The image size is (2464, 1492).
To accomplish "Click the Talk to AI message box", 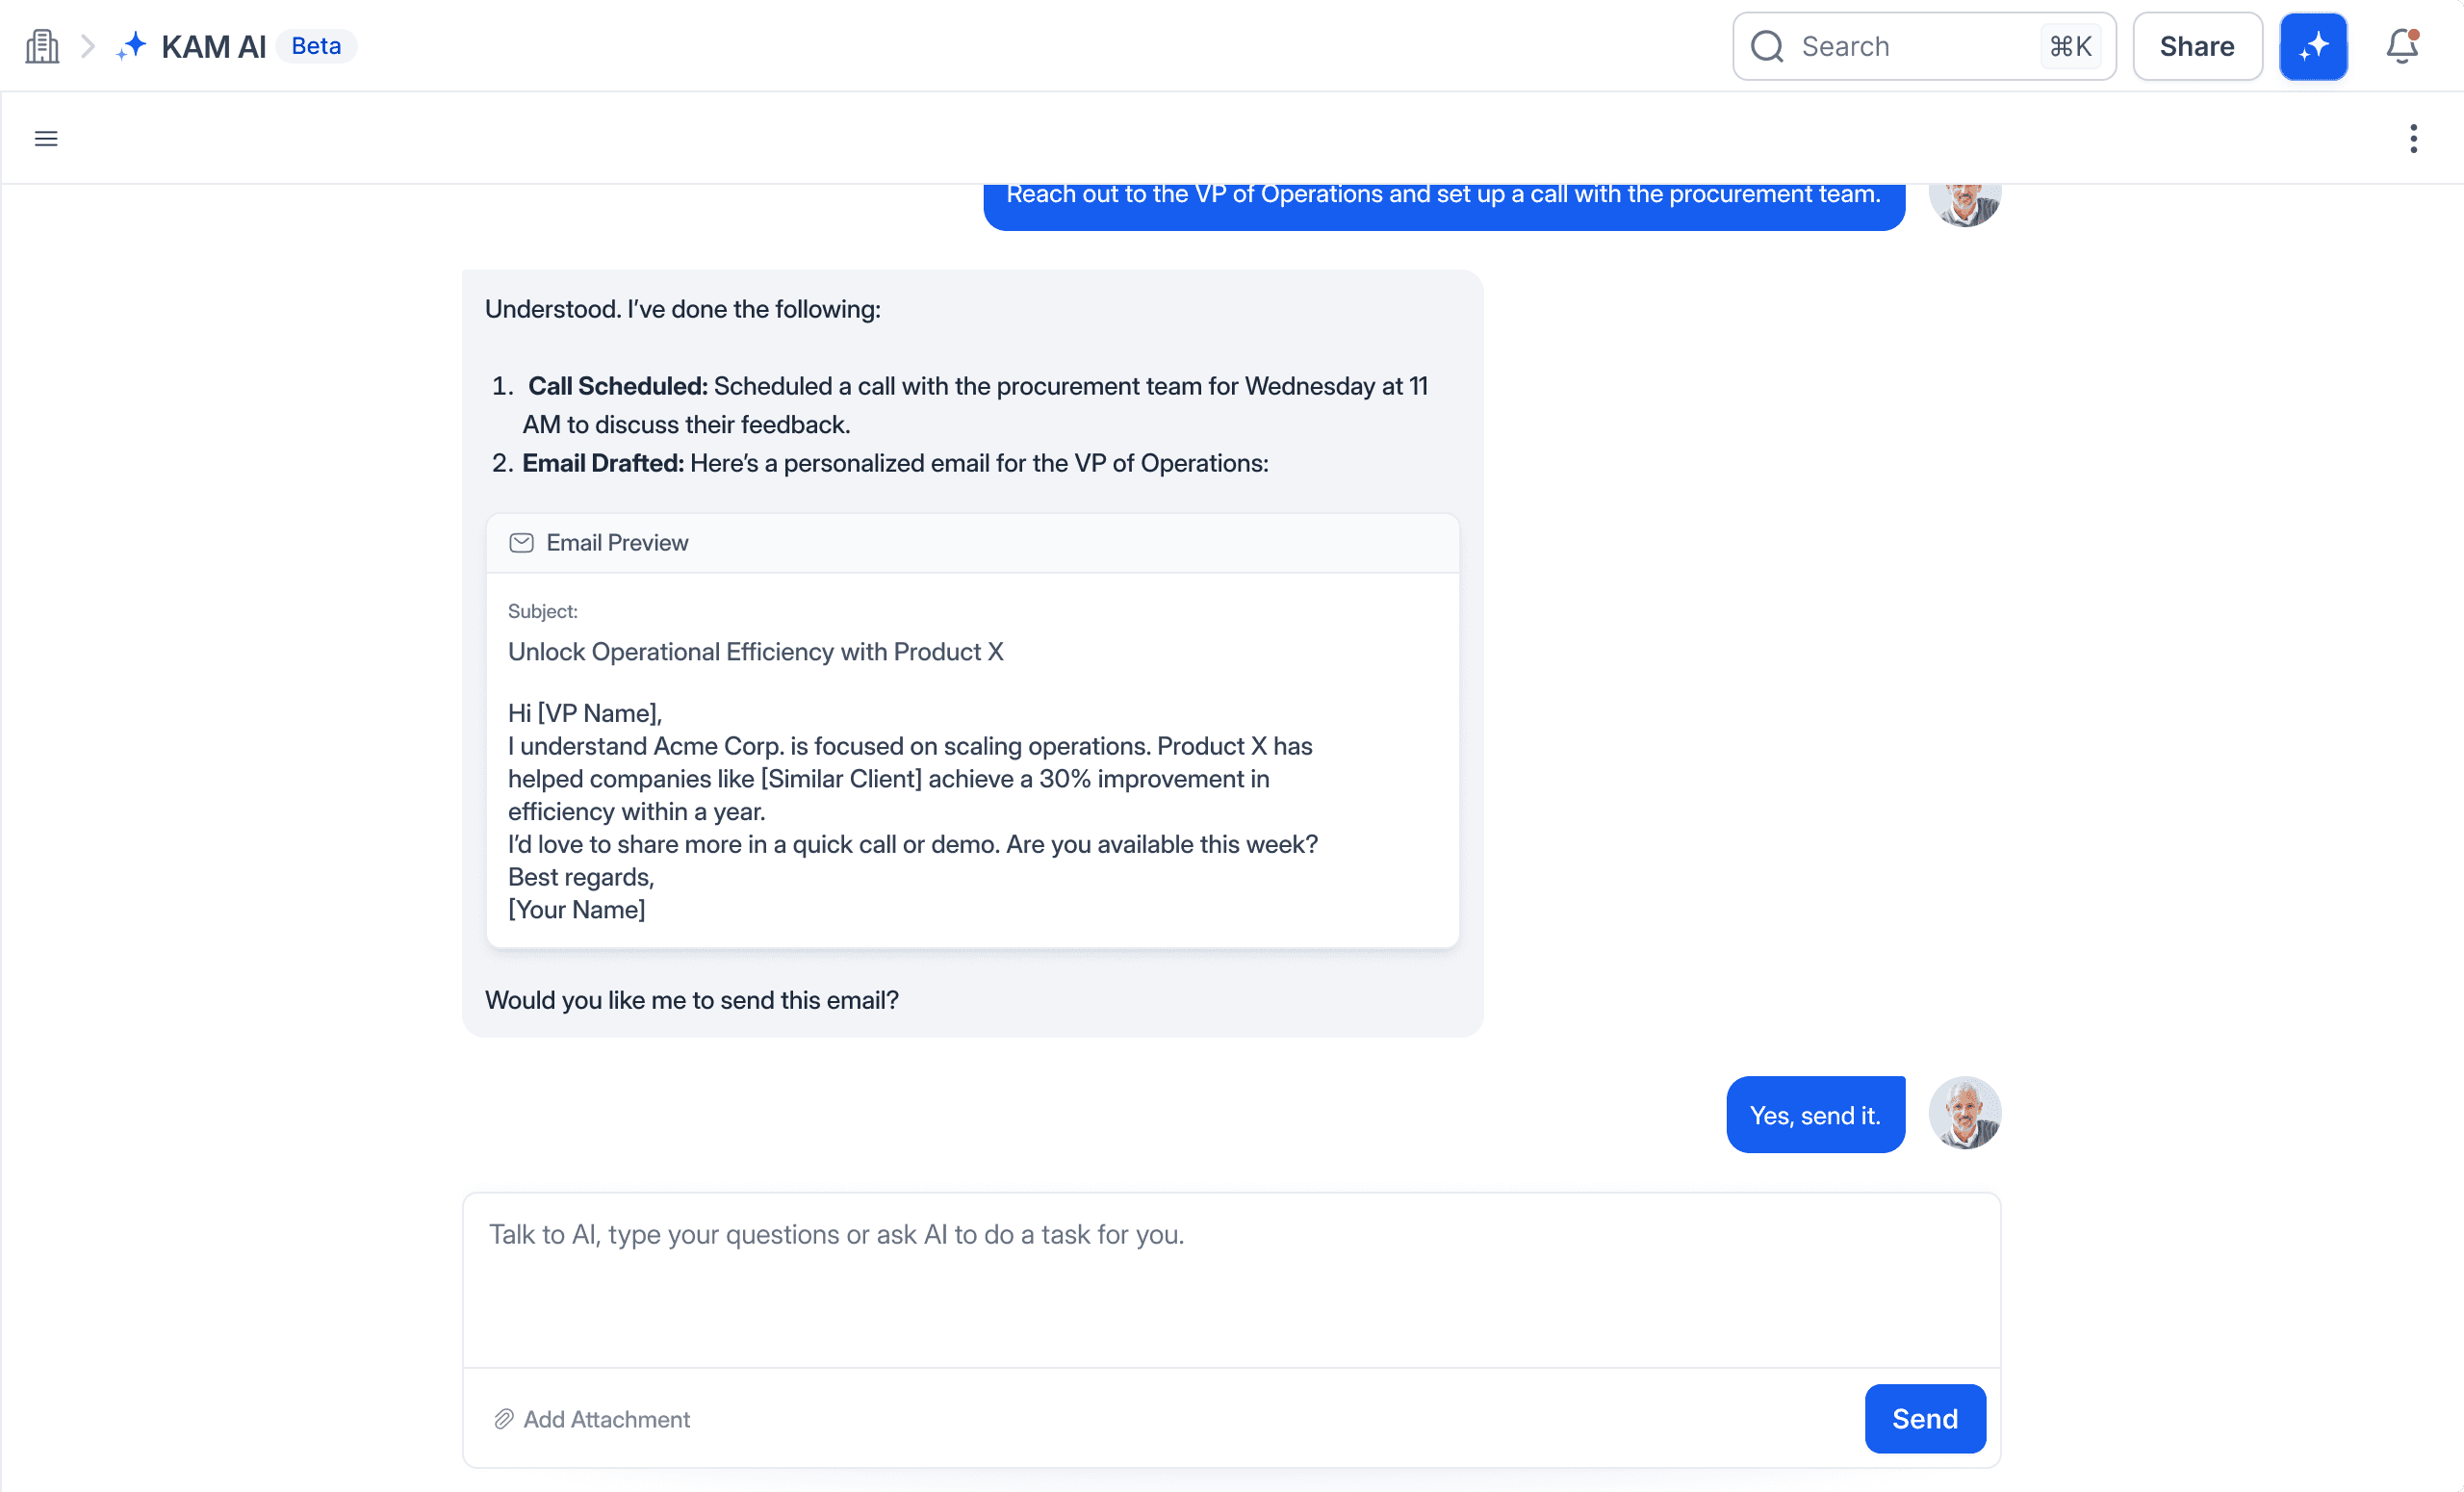I will 1230,1278.
